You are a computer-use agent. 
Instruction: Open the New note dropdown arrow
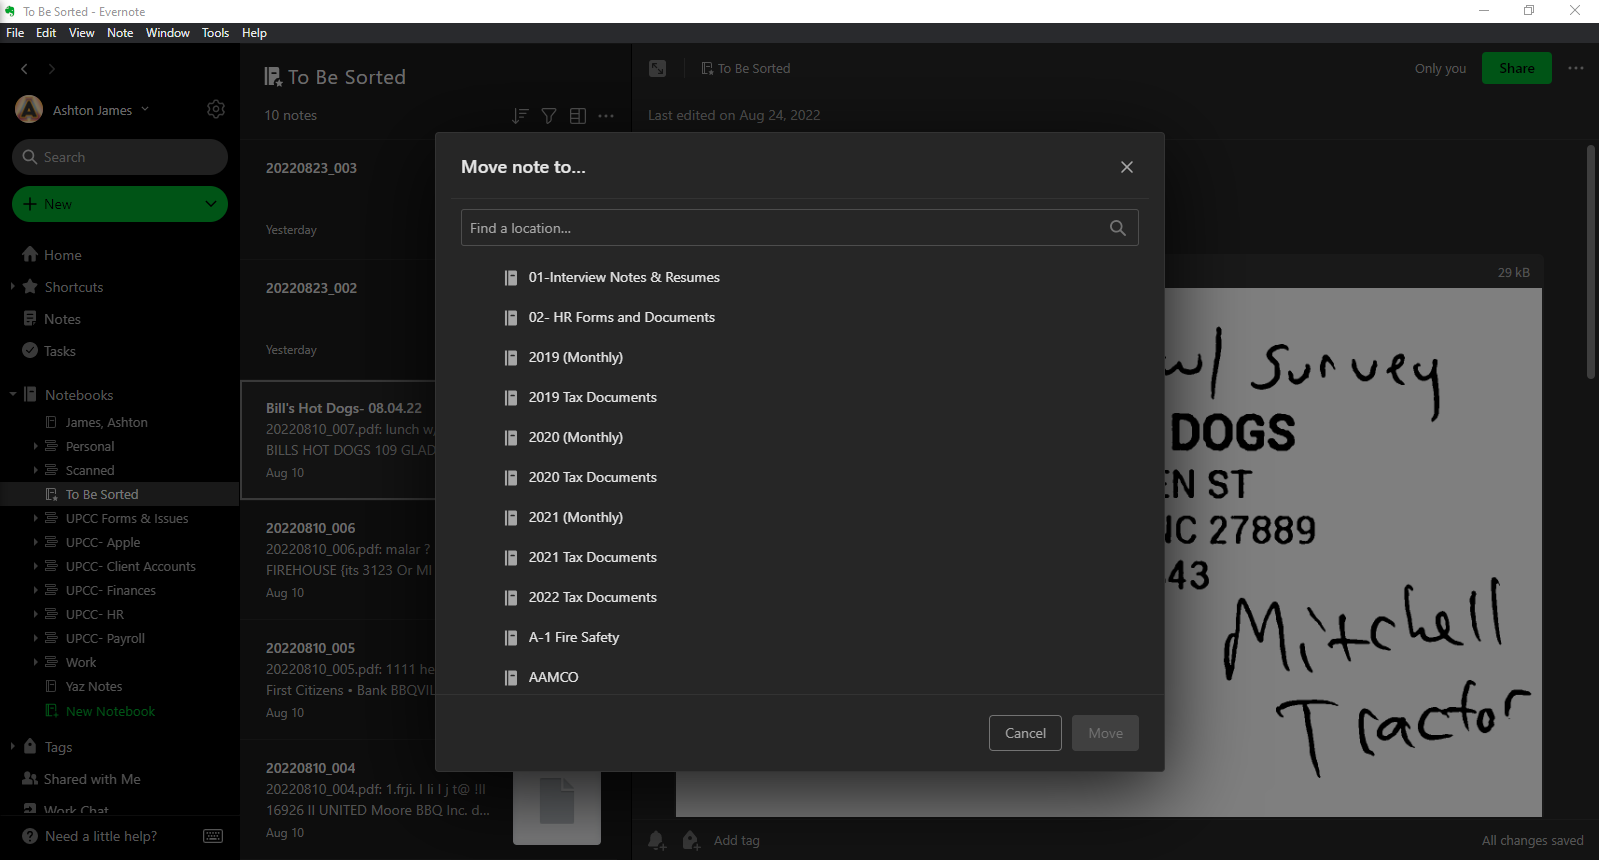pyautogui.click(x=210, y=204)
